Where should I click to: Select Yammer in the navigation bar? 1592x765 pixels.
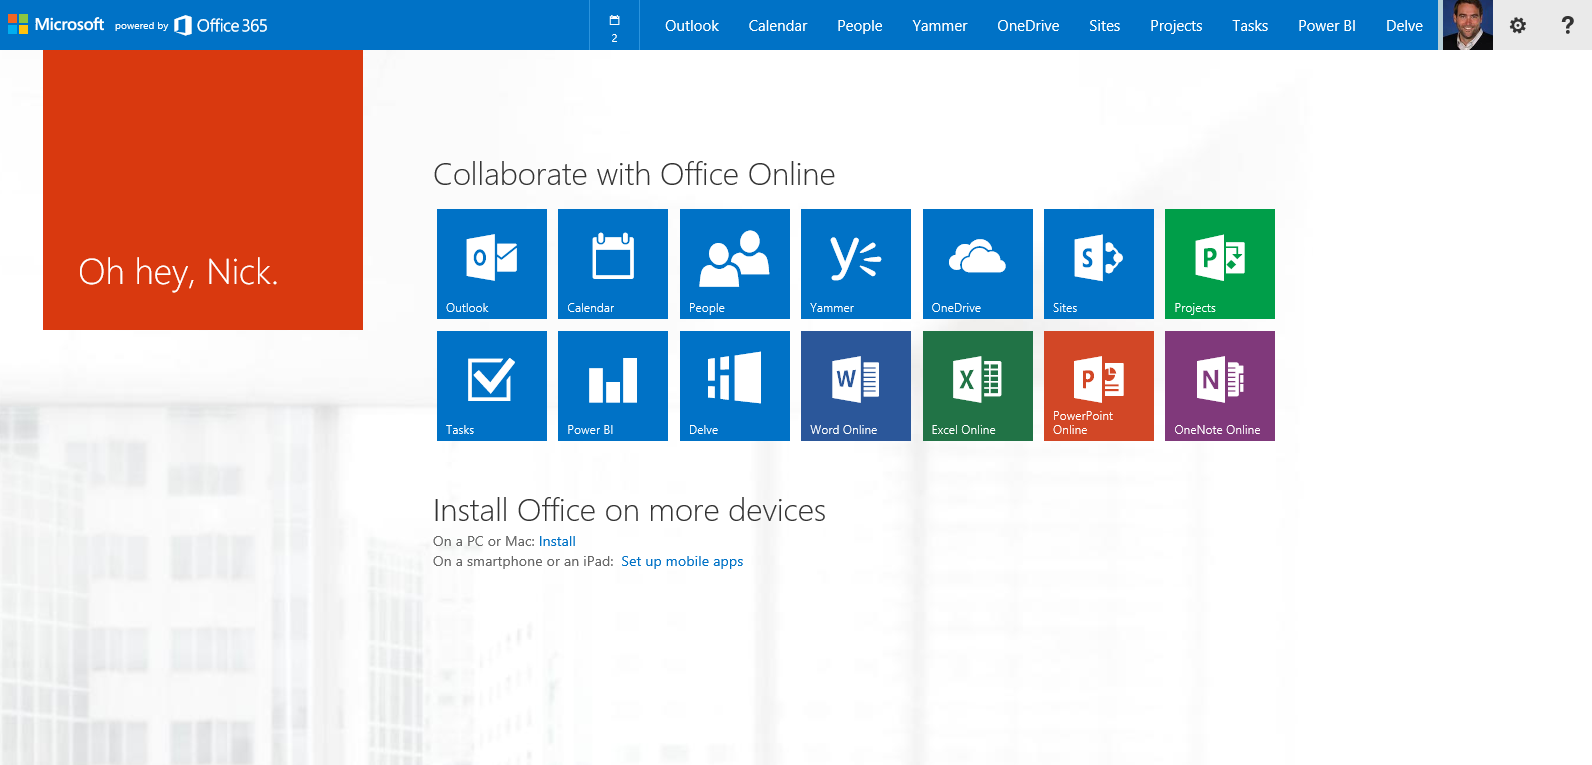coord(940,25)
